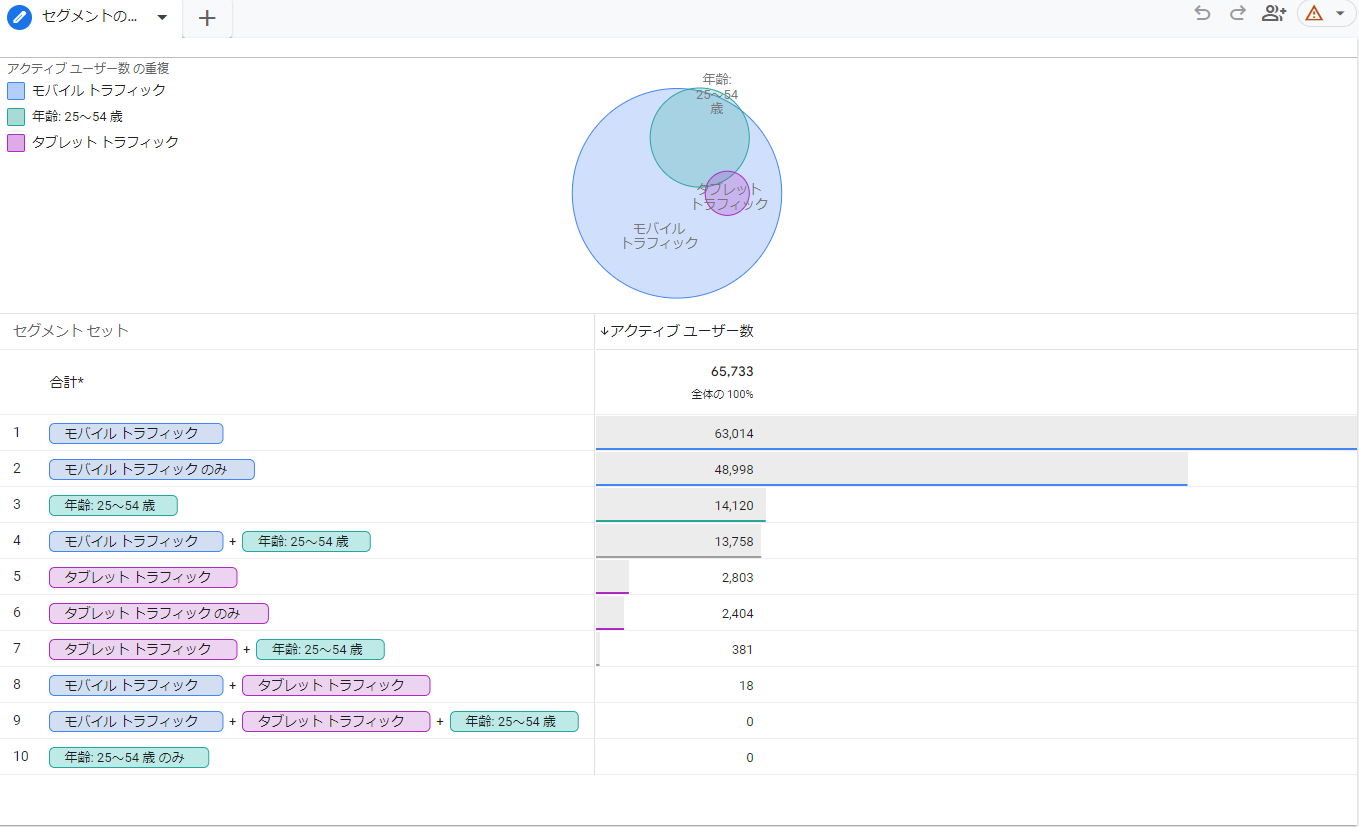Click the タブレット トラフィック chip in row 7
The width and height of the screenshot is (1359, 827).
coord(143,649)
